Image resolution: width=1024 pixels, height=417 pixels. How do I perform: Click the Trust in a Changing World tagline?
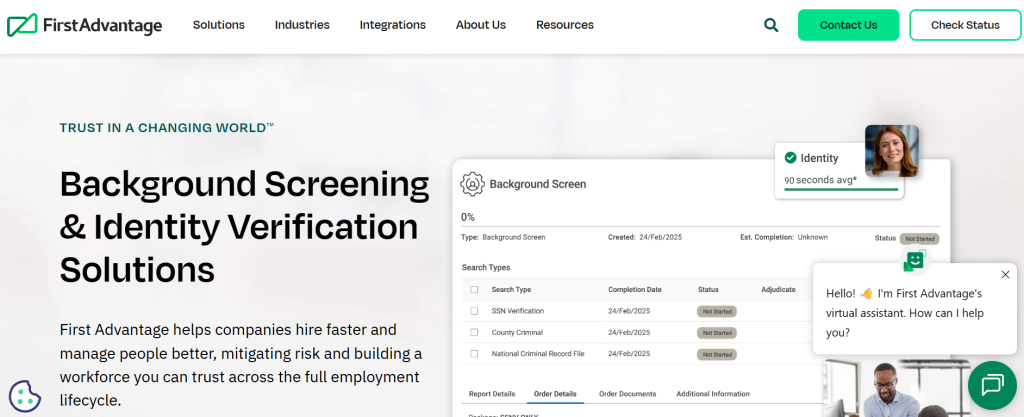[167, 127]
